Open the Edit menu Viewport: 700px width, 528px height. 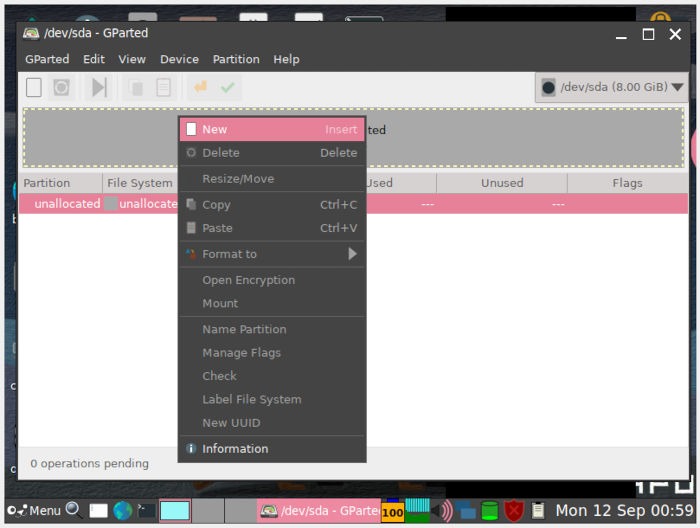tap(94, 59)
